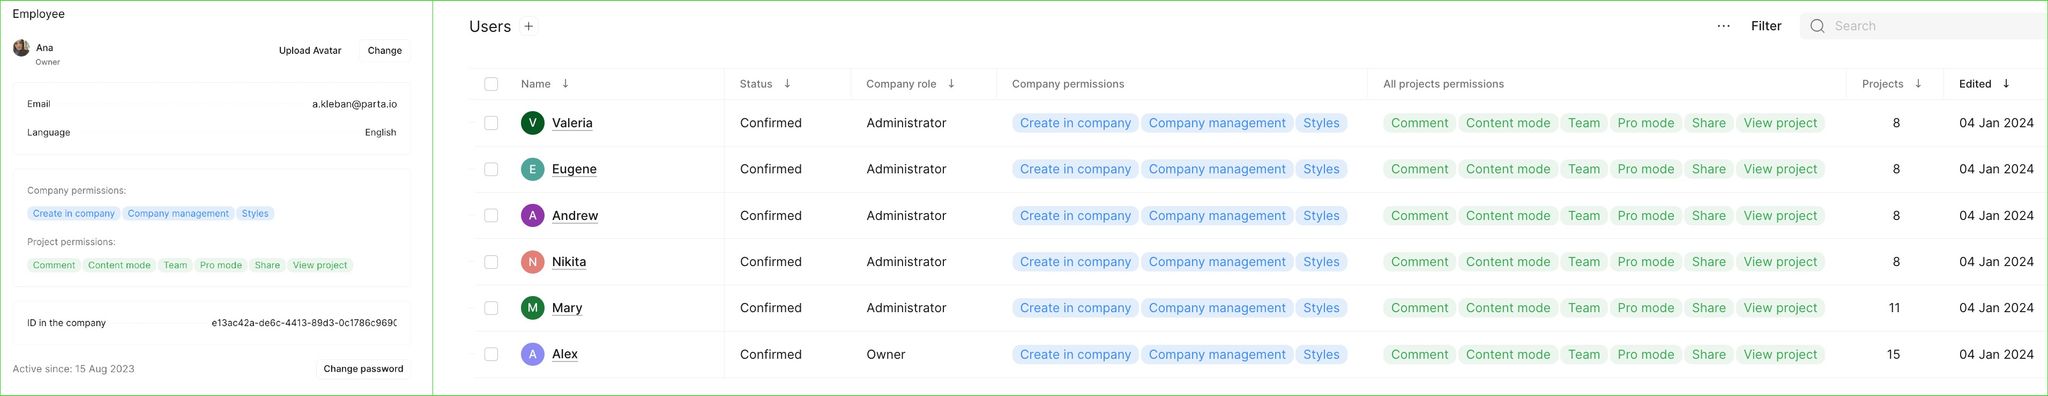Click the Change password button
2048x396 pixels.
tap(363, 369)
